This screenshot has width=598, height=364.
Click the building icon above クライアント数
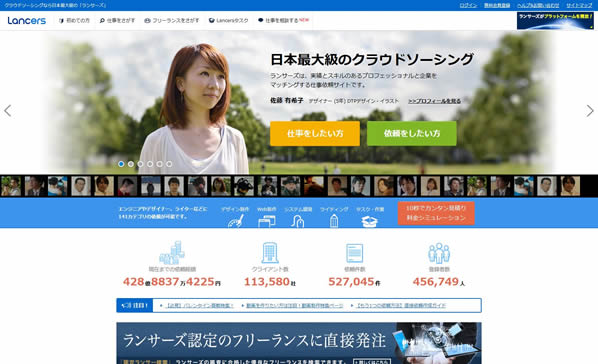270,253
